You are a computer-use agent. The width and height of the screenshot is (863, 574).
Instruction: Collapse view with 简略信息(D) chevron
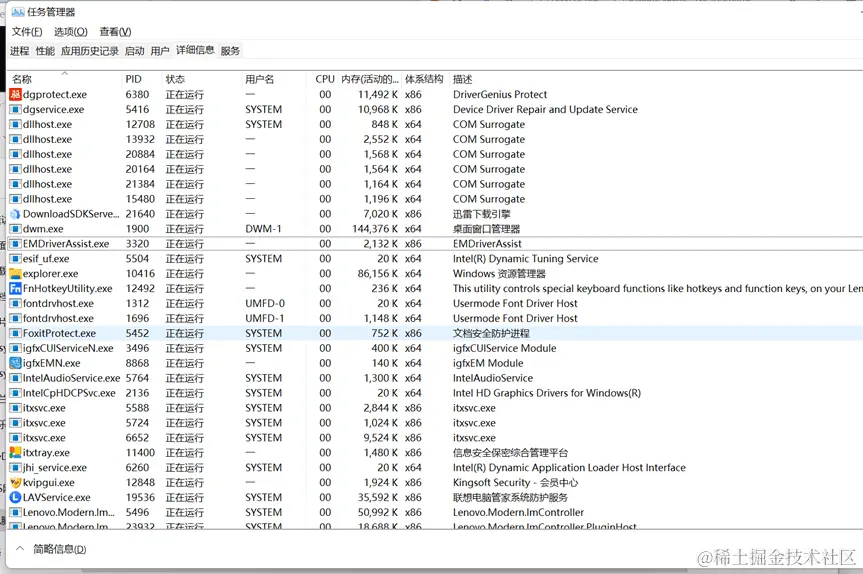(20, 548)
